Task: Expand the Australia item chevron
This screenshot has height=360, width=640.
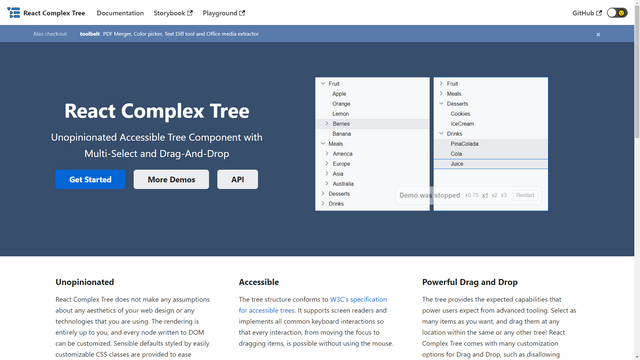Action: click(x=327, y=183)
